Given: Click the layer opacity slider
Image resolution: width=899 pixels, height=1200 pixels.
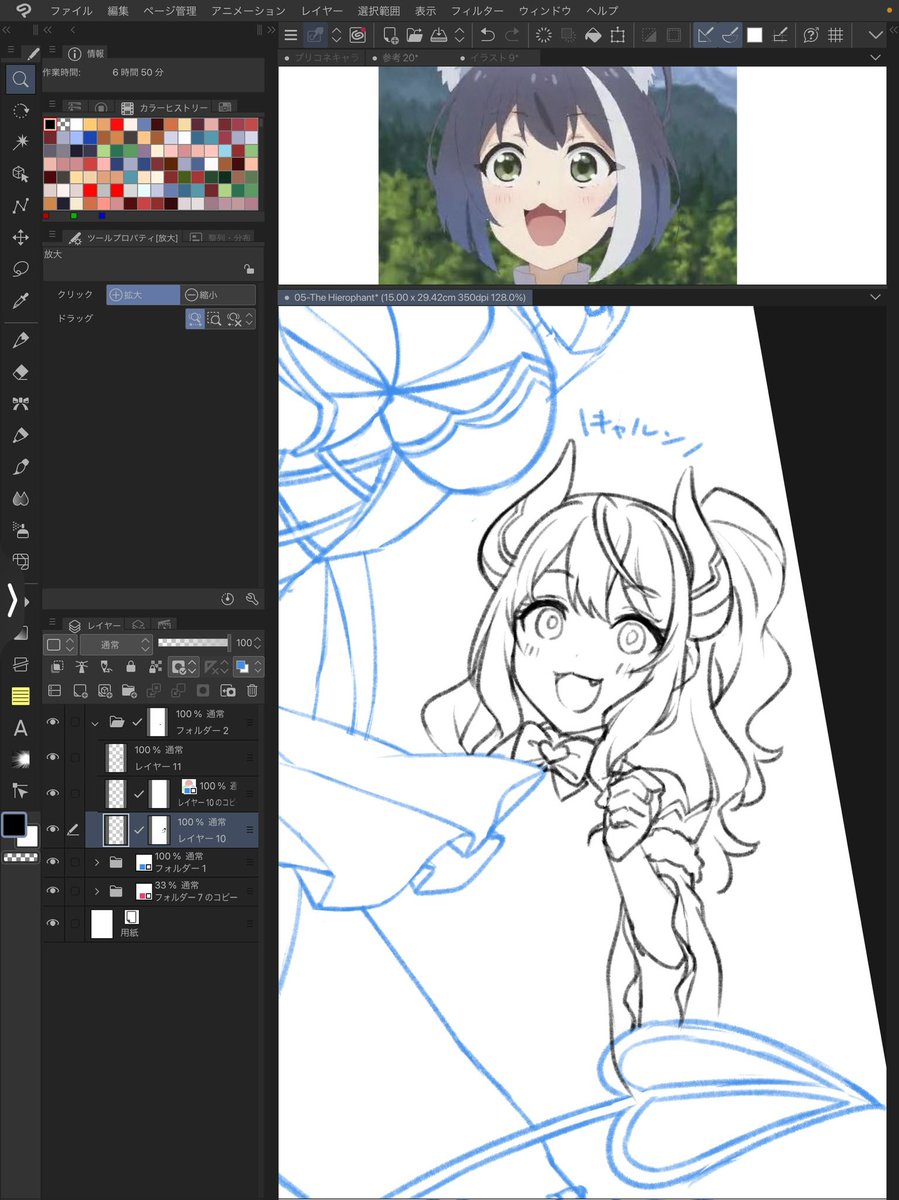Looking at the screenshot, I should [x=193, y=643].
